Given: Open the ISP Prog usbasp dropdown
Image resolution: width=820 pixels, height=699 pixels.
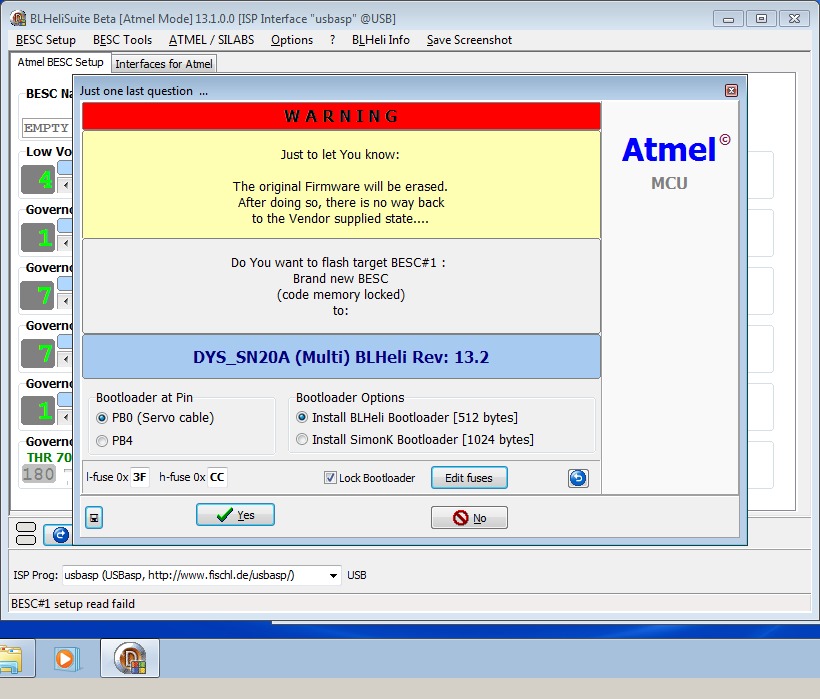Looking at the screenshot, I should pyautogui.click(x=333, y=575).
